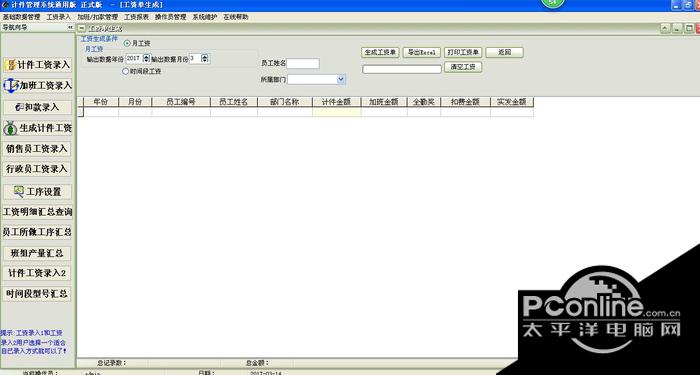Select the 时间段工资 radio button
Screen dimensions: 700x375
[125, 71]
